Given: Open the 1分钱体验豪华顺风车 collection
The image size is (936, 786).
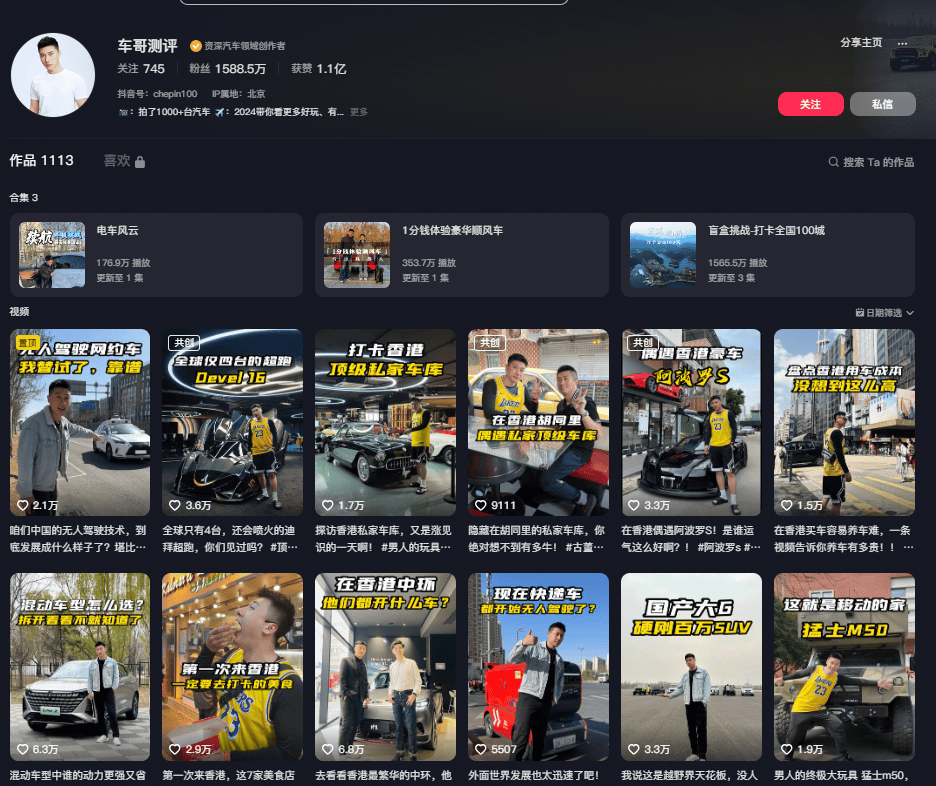Looking at the screenshot, I should click(x=462, y=255).
